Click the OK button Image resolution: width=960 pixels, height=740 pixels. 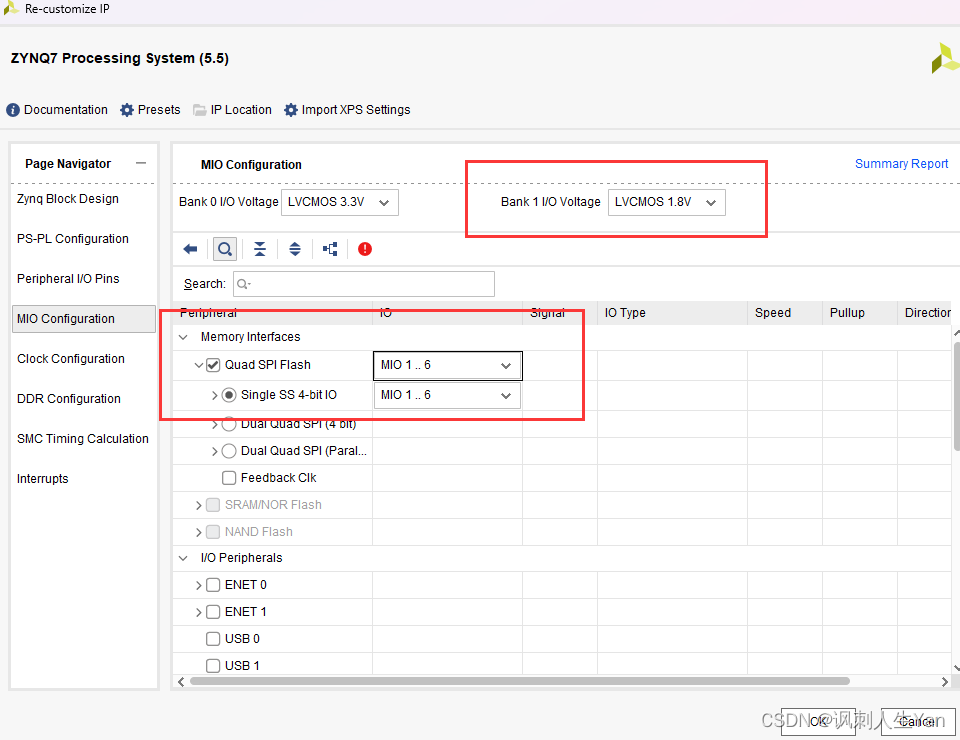click(818, 722)
